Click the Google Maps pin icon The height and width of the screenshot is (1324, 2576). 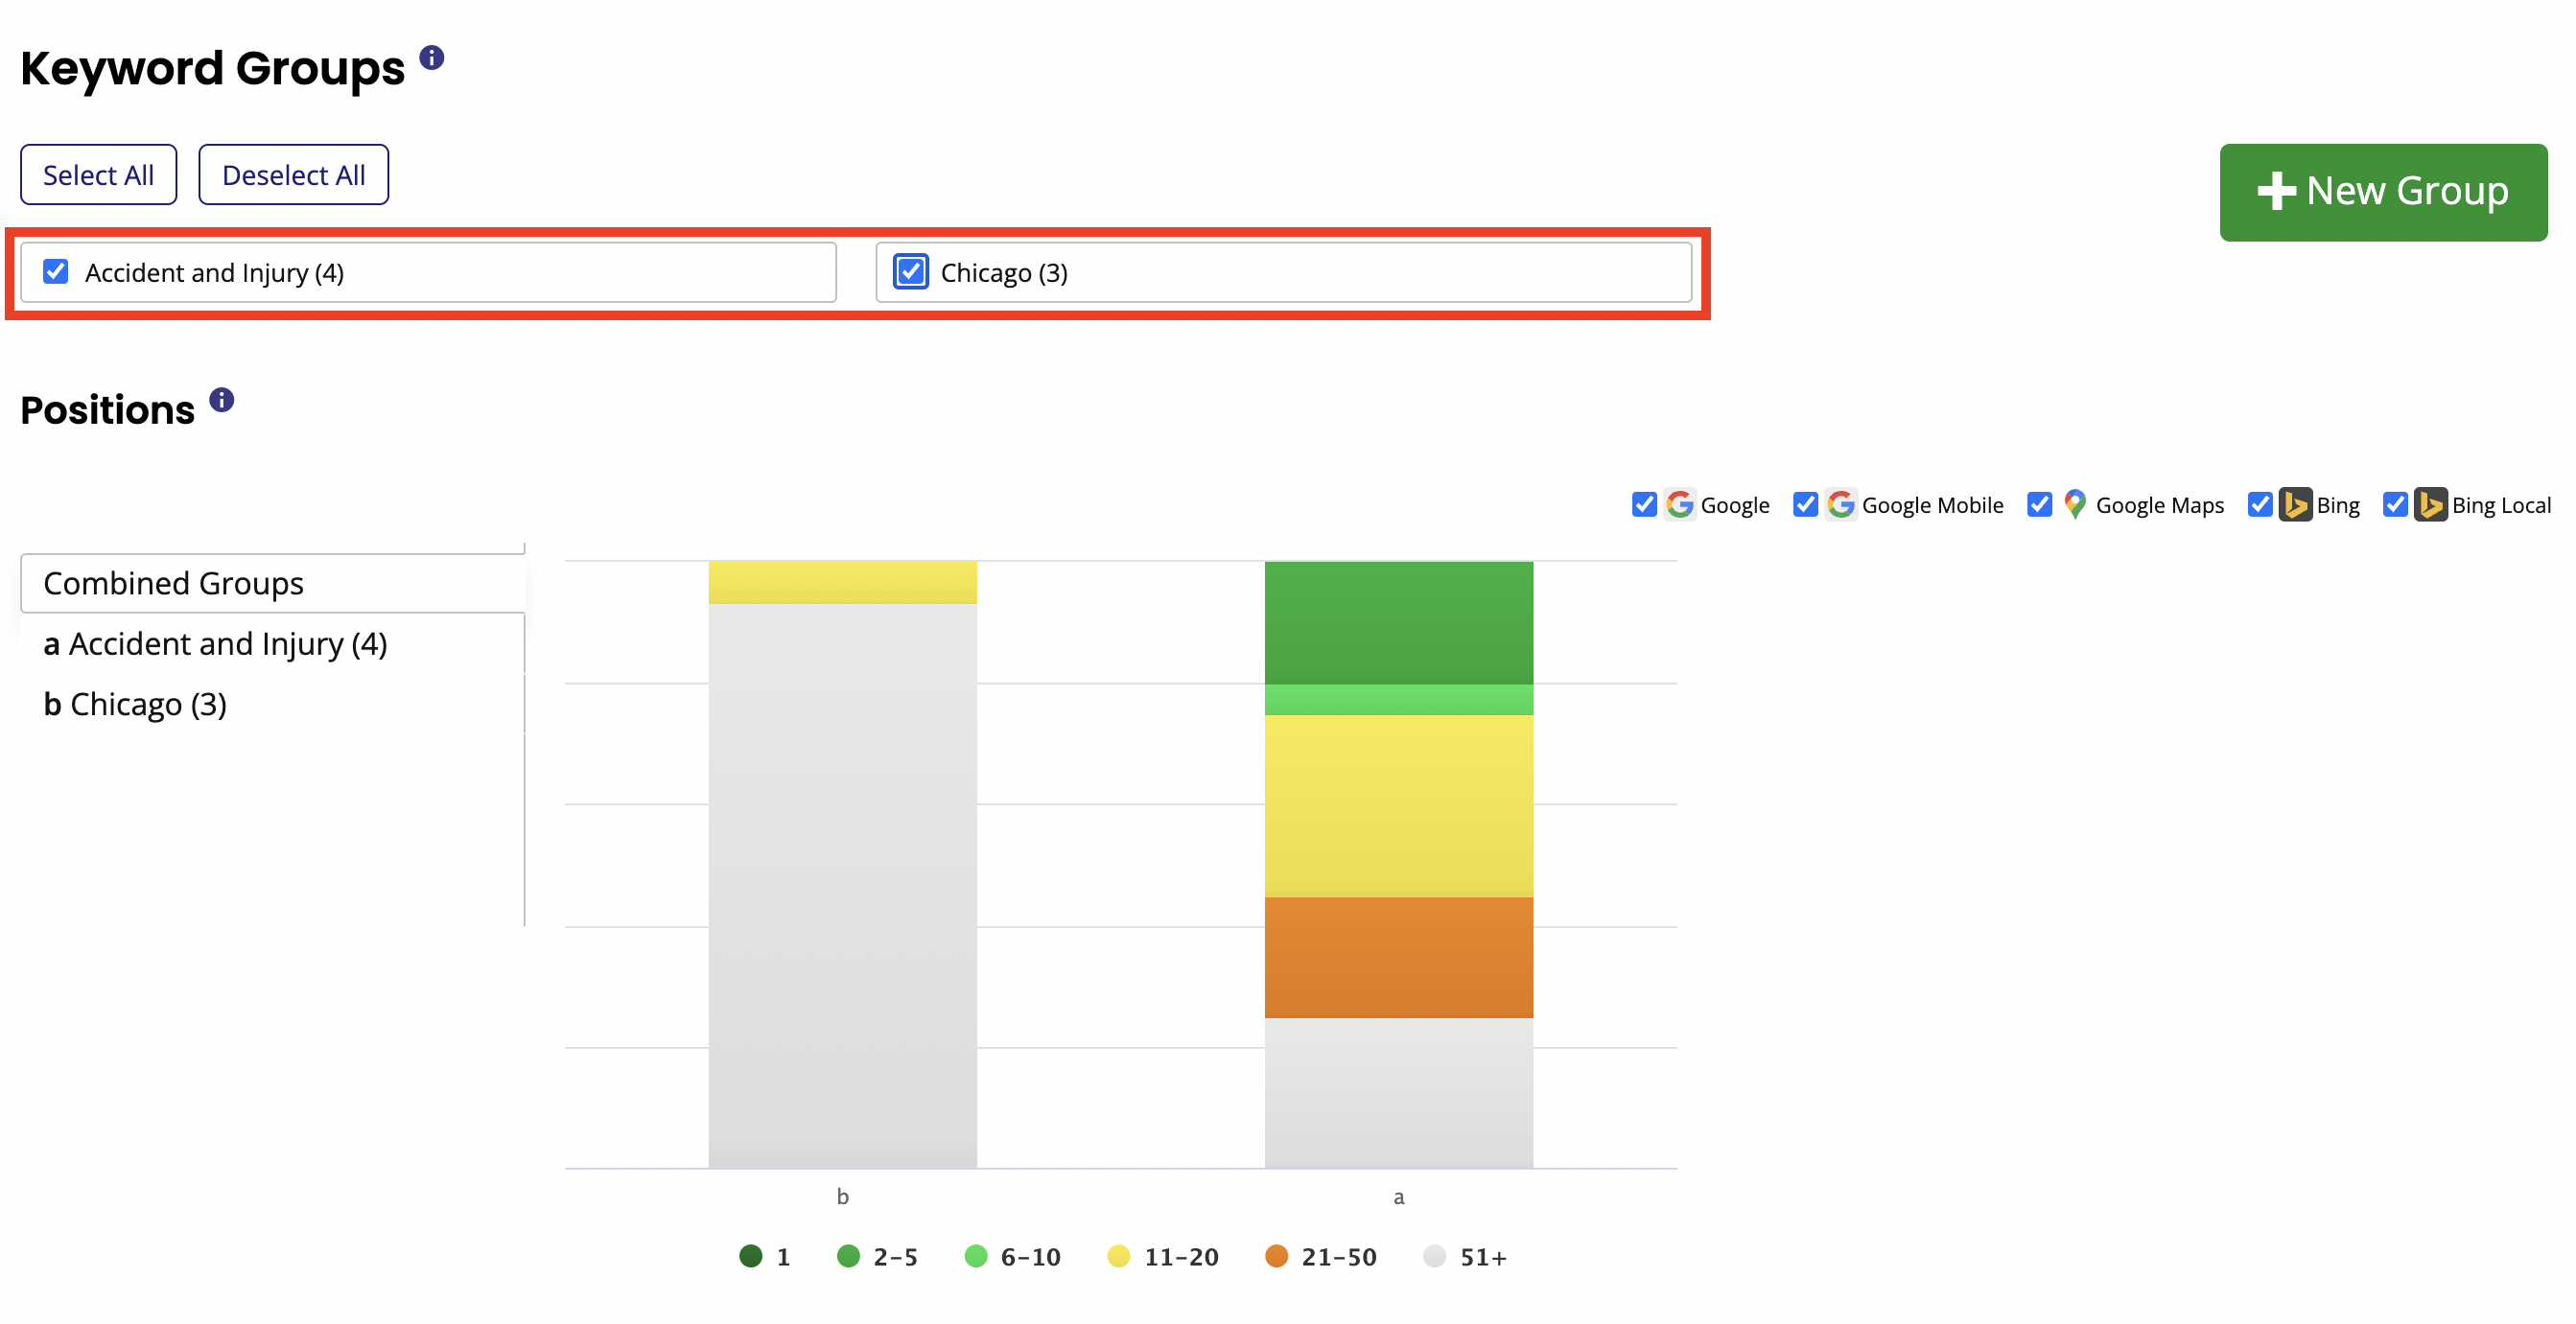tap(2075, 504)
